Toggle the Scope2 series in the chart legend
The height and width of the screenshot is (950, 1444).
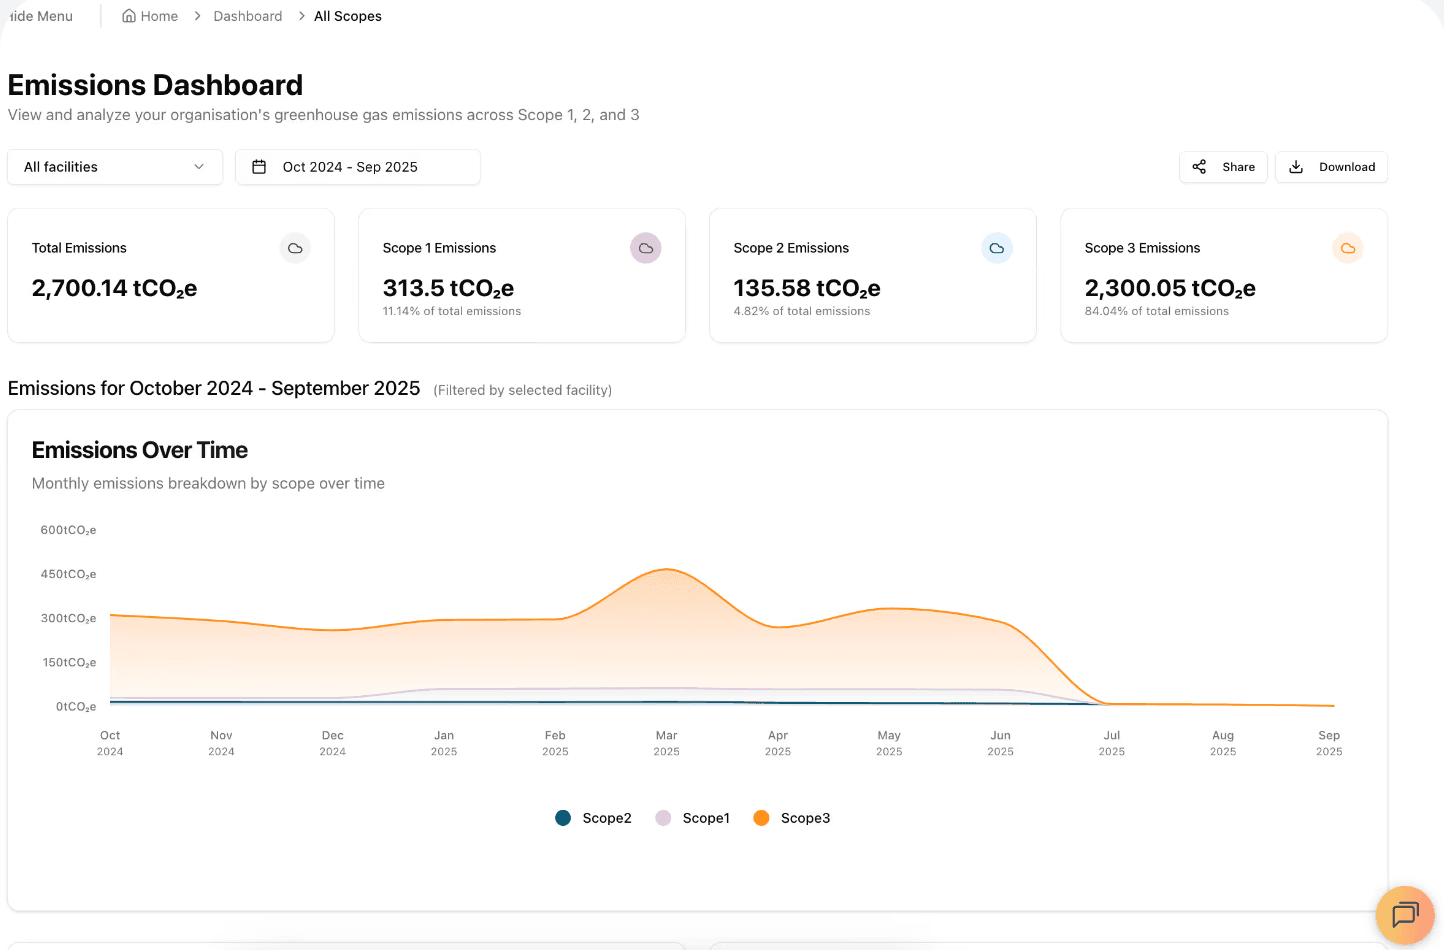593,817
